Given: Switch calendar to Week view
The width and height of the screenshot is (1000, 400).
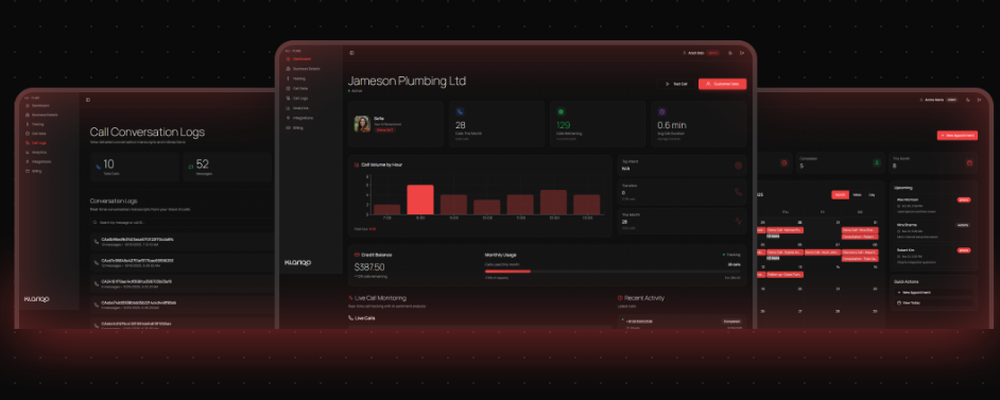Looking at the screenshot, I should click(857, 195).
